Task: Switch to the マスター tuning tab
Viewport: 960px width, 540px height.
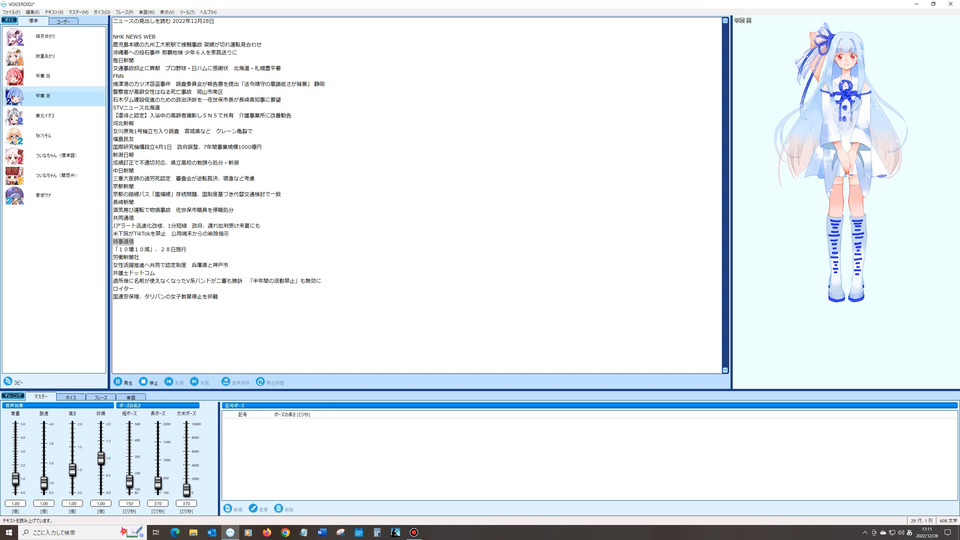Action: click(x=40, y=397)
